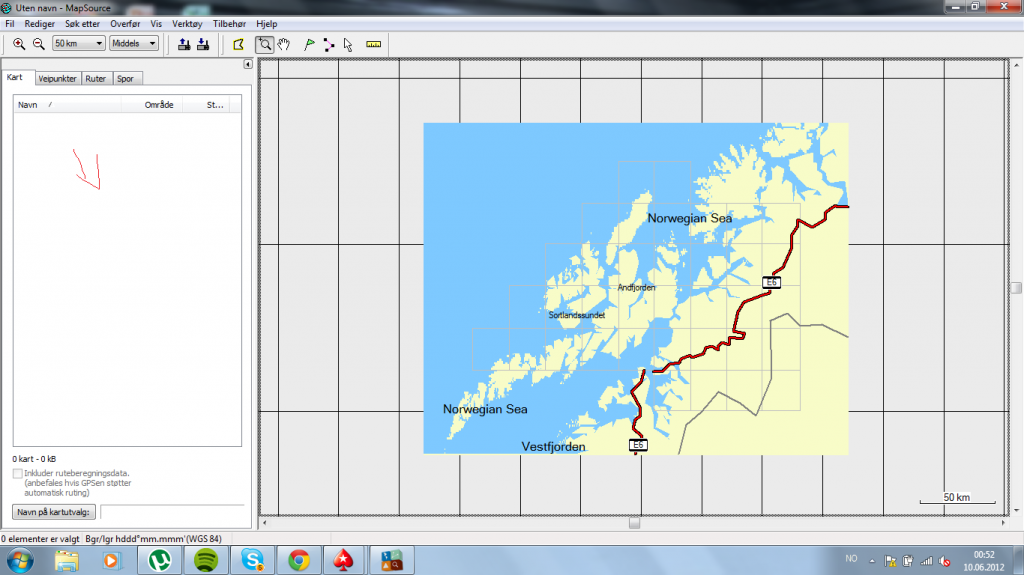Select the route tool
The width and height of the screenshot is (1024, 575).
point(328,44)
